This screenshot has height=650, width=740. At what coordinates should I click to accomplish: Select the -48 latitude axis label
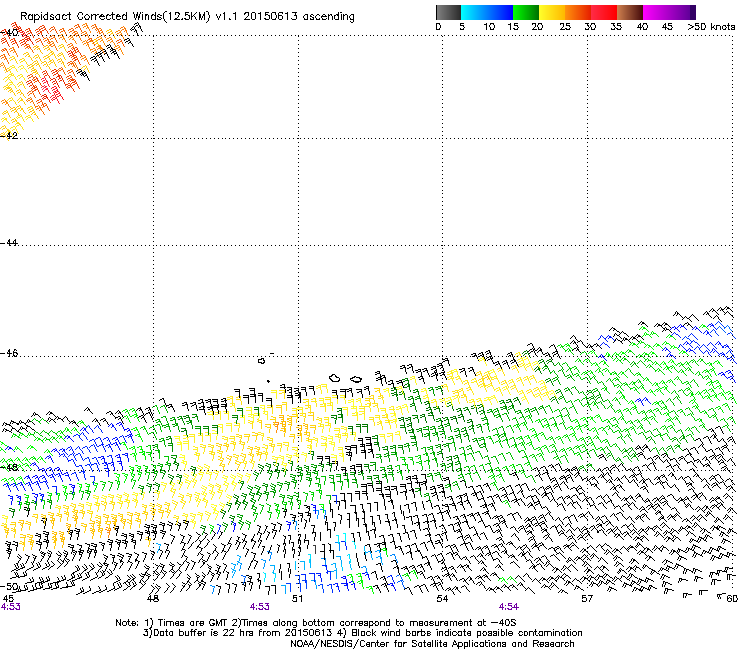(9, 467)
